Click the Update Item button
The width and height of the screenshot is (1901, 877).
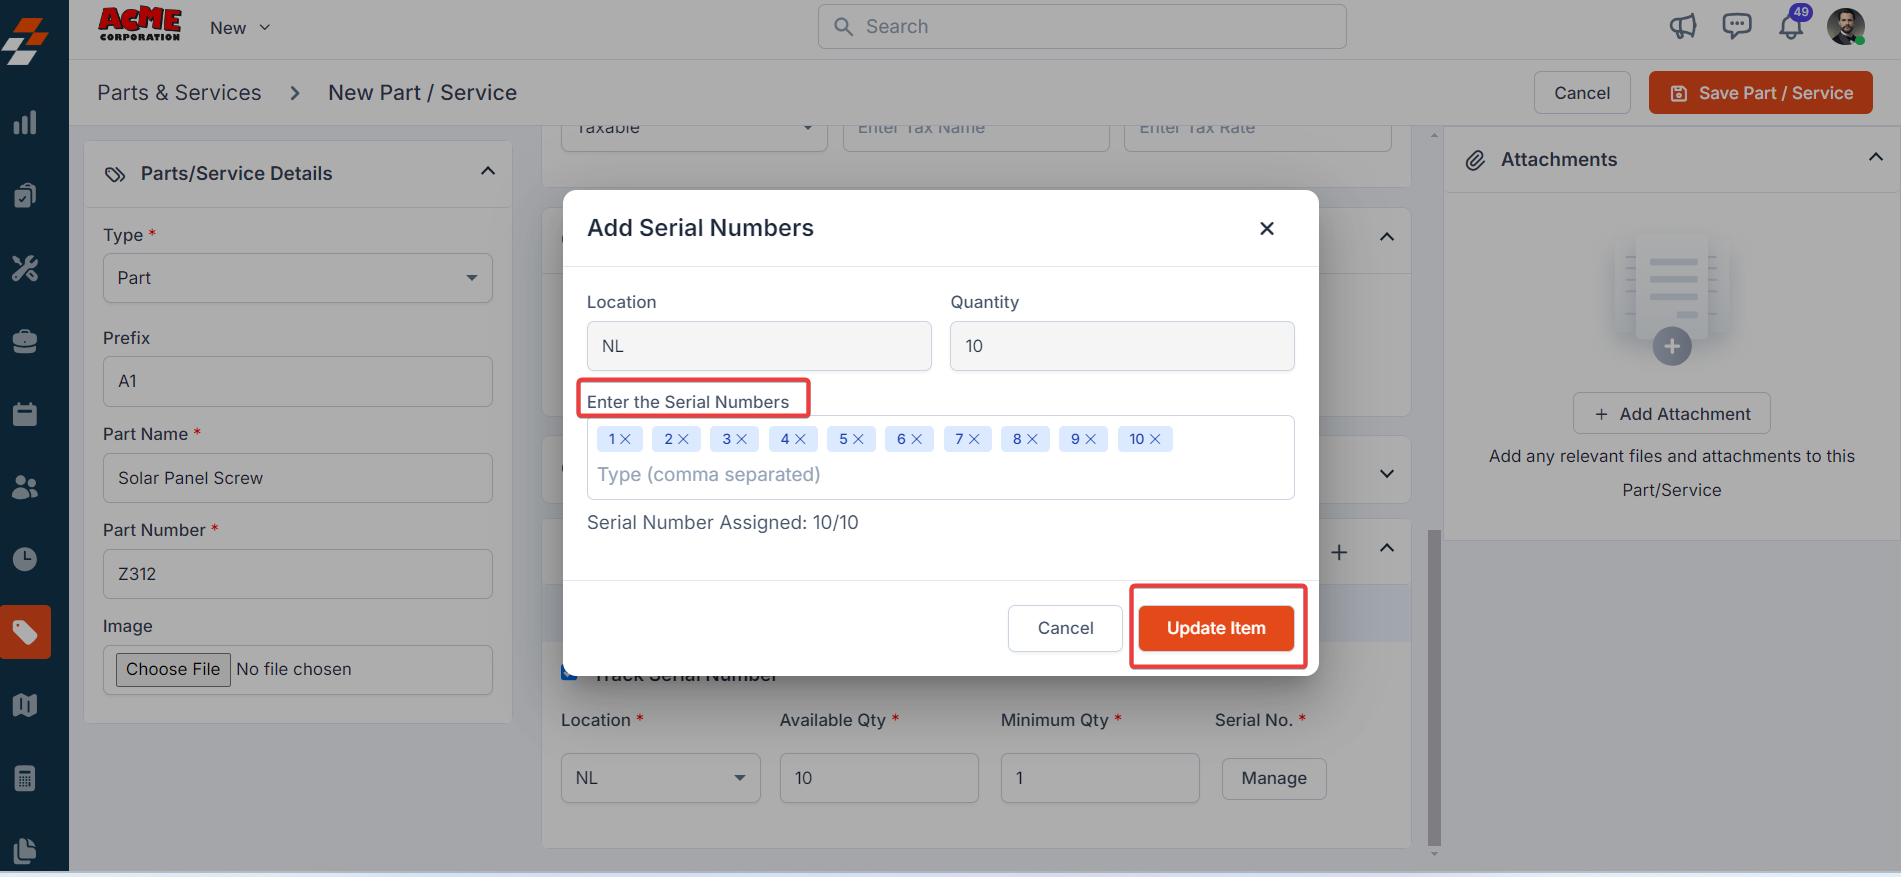point(1216,628)
